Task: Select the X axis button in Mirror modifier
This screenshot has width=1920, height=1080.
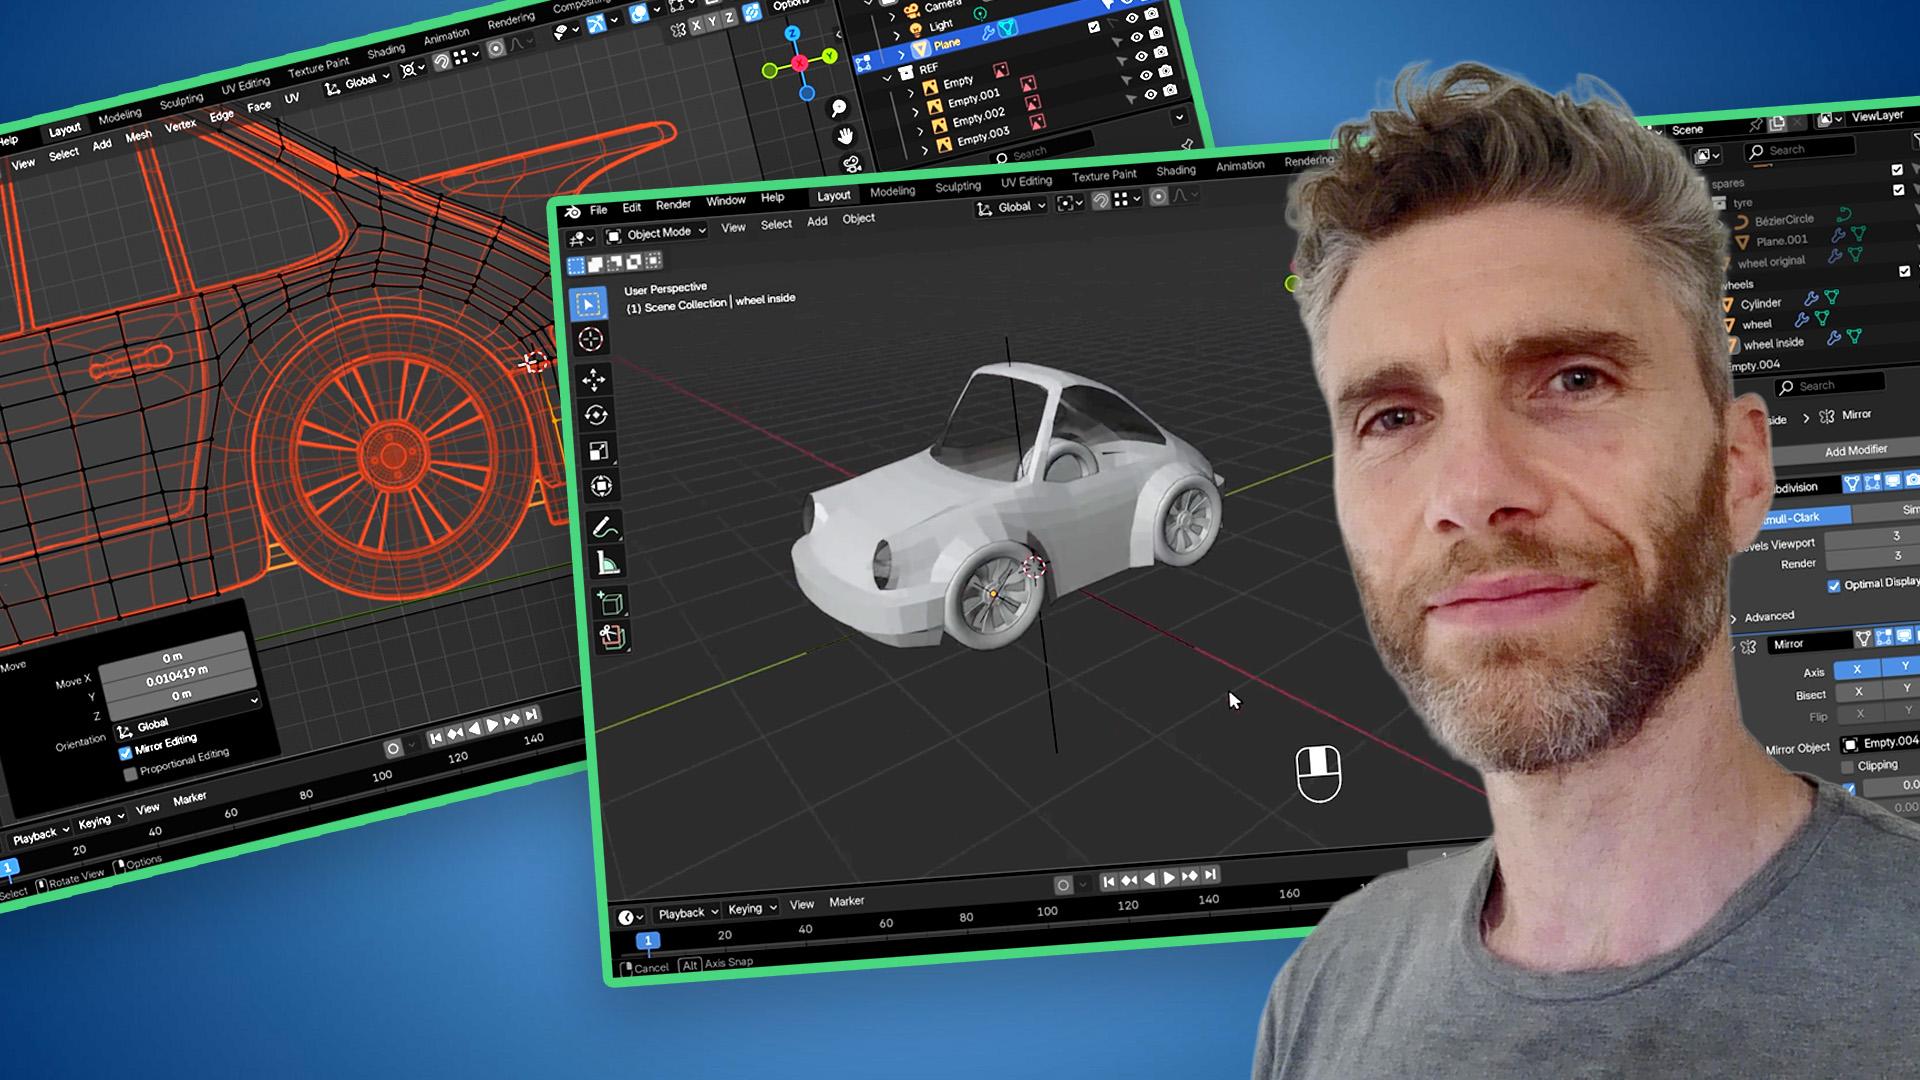Action: point(1857,668)
